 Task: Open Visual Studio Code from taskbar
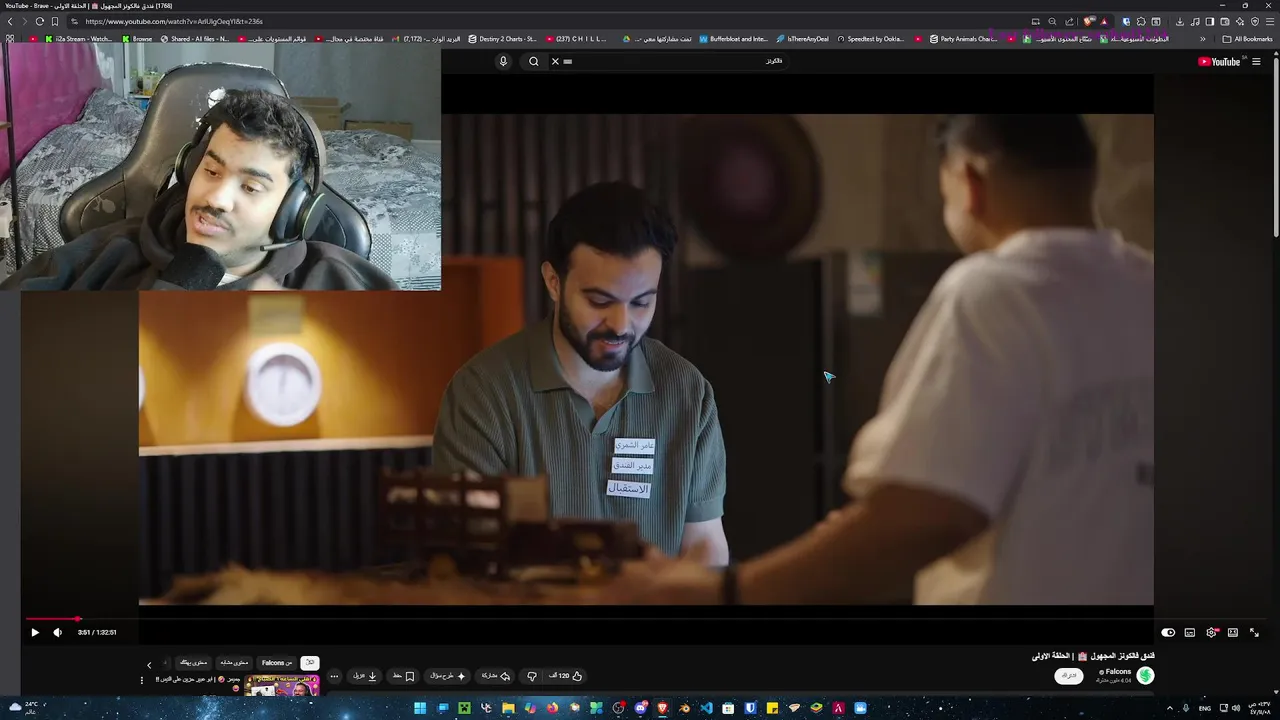tap(706, 708)
